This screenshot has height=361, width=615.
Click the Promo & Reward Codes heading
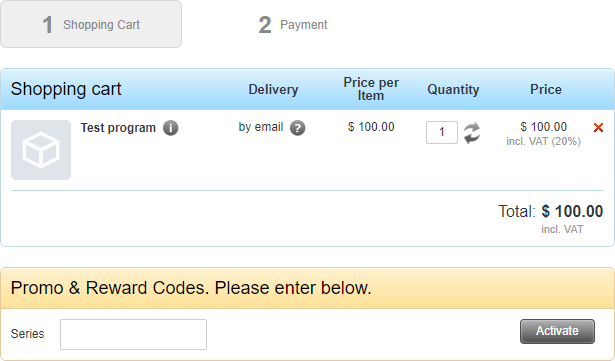click(191, 288)
